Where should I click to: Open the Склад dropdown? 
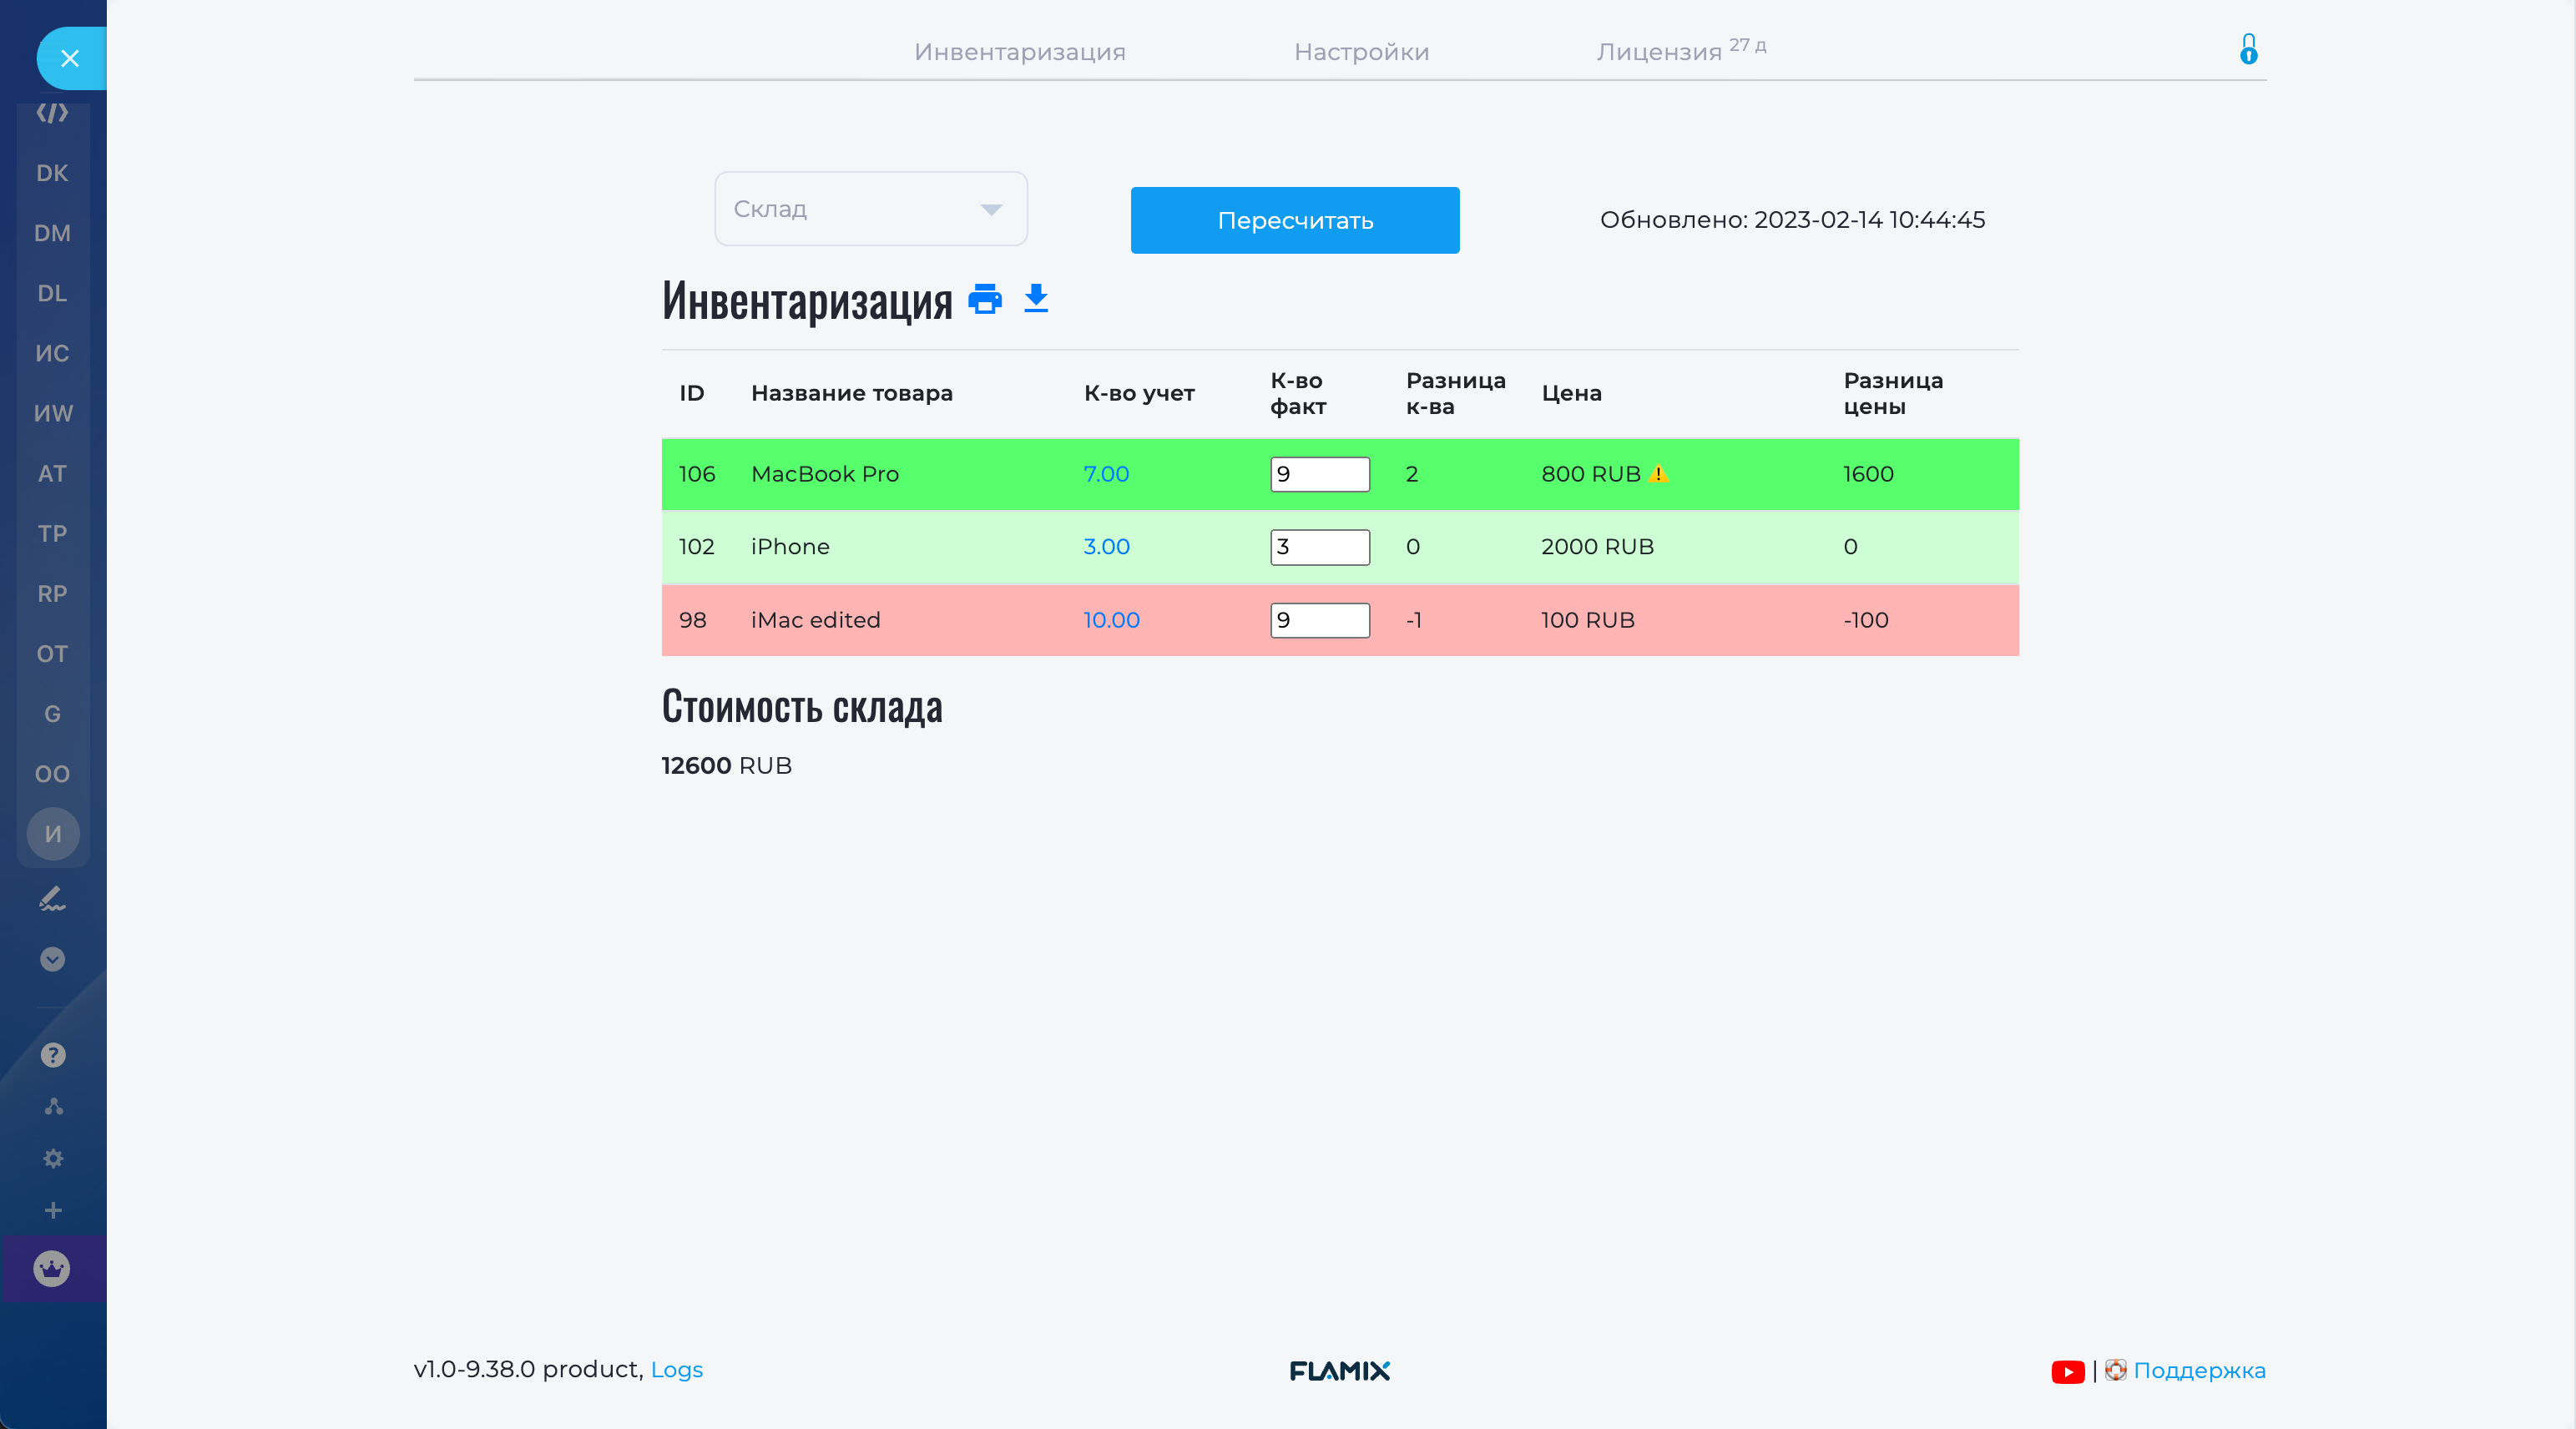[x=870, y=209]
